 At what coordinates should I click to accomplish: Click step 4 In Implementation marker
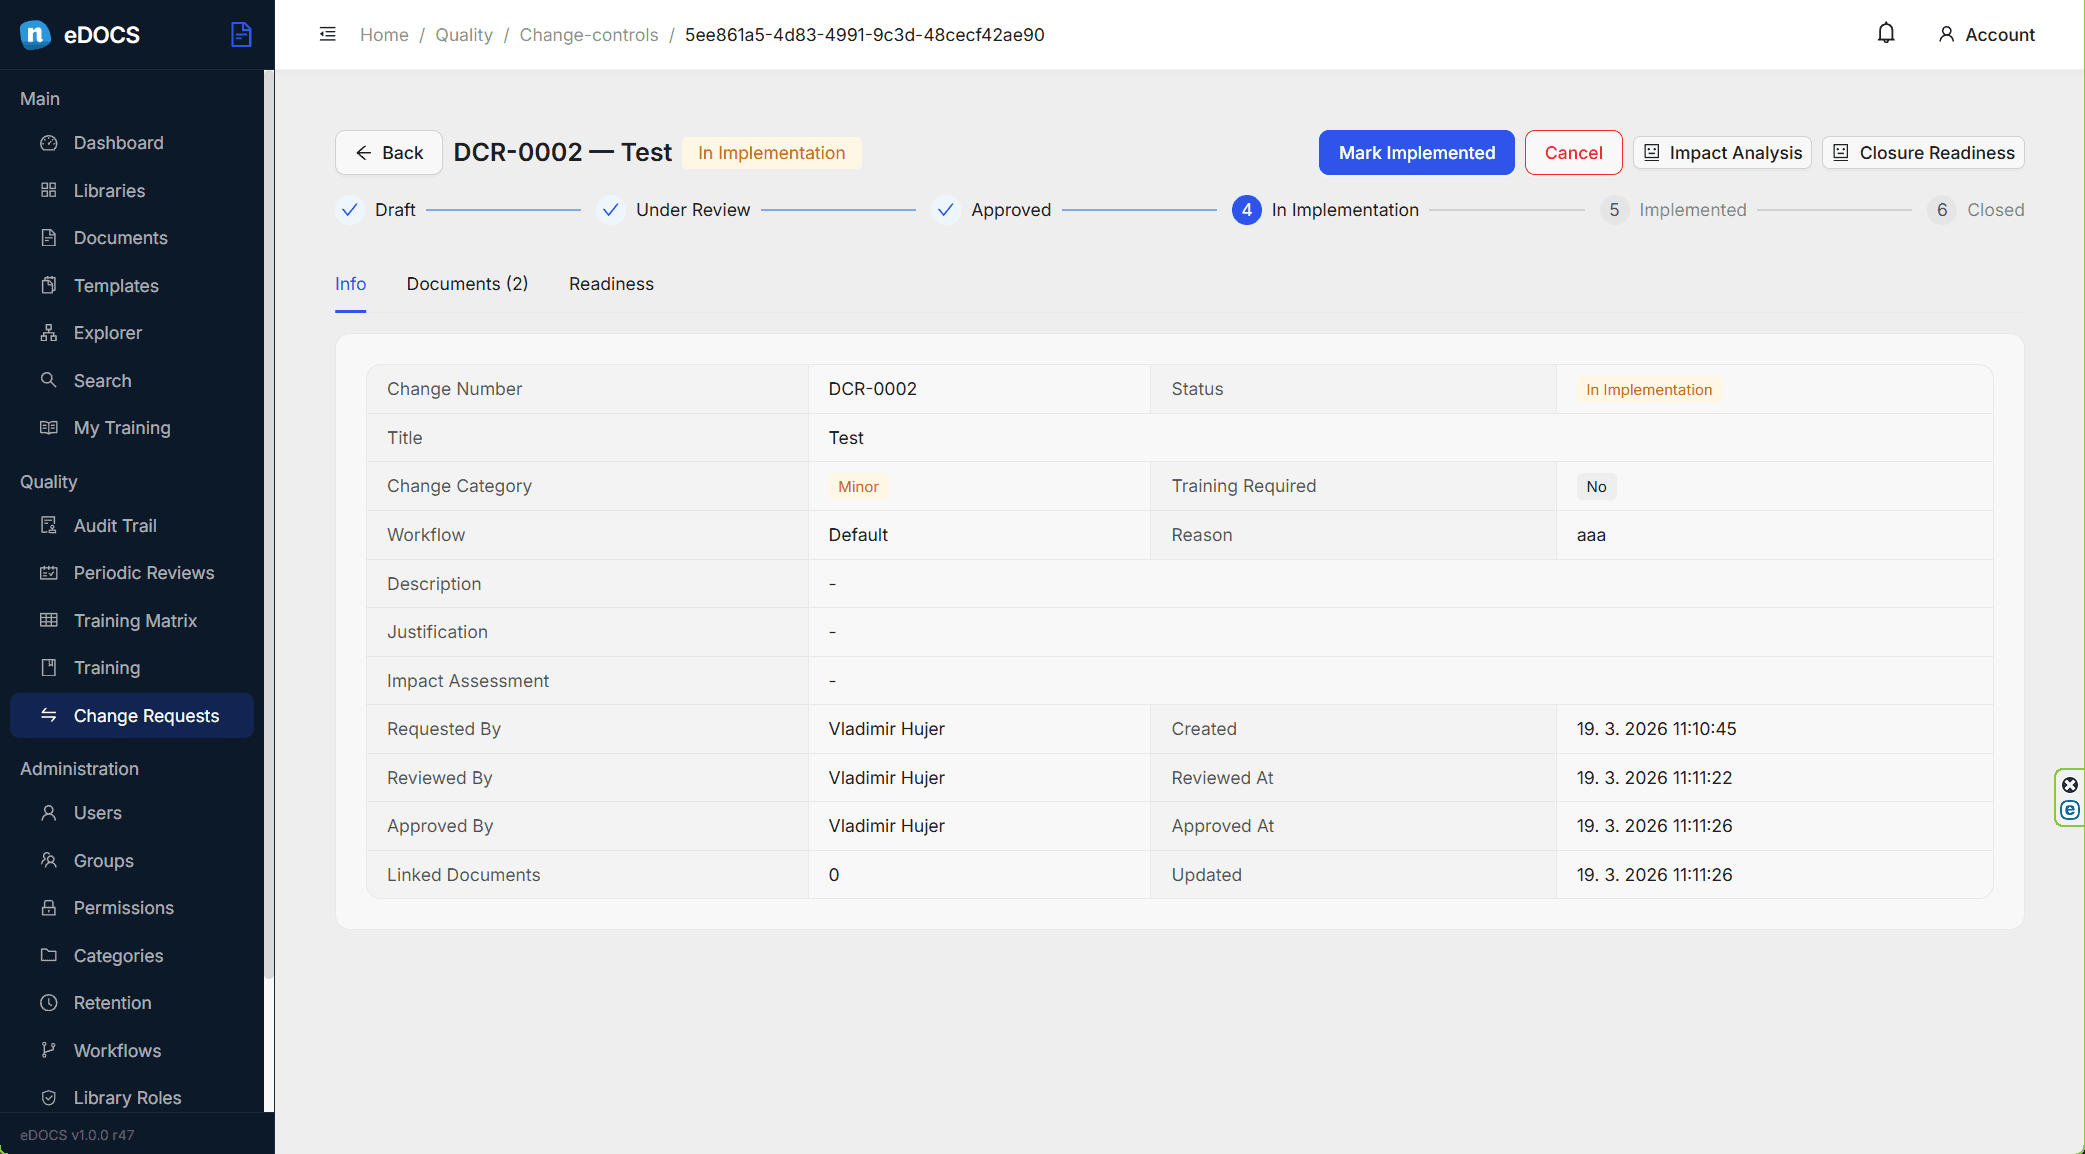(x=1246, y=210)
